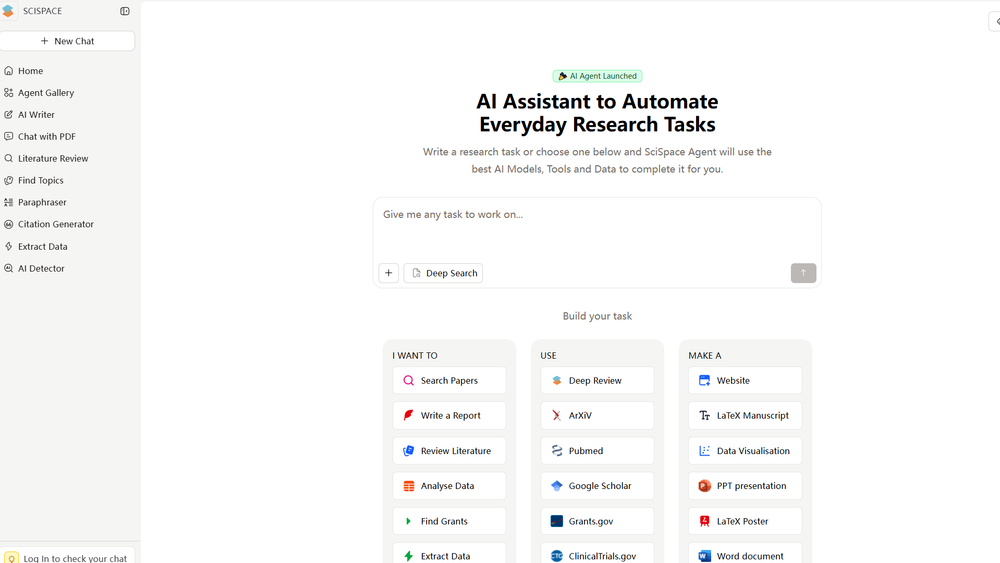Choose LaTeX Poster output
Screen dimensions: 1000x563
pyautogui.click(x=745, y=521)
